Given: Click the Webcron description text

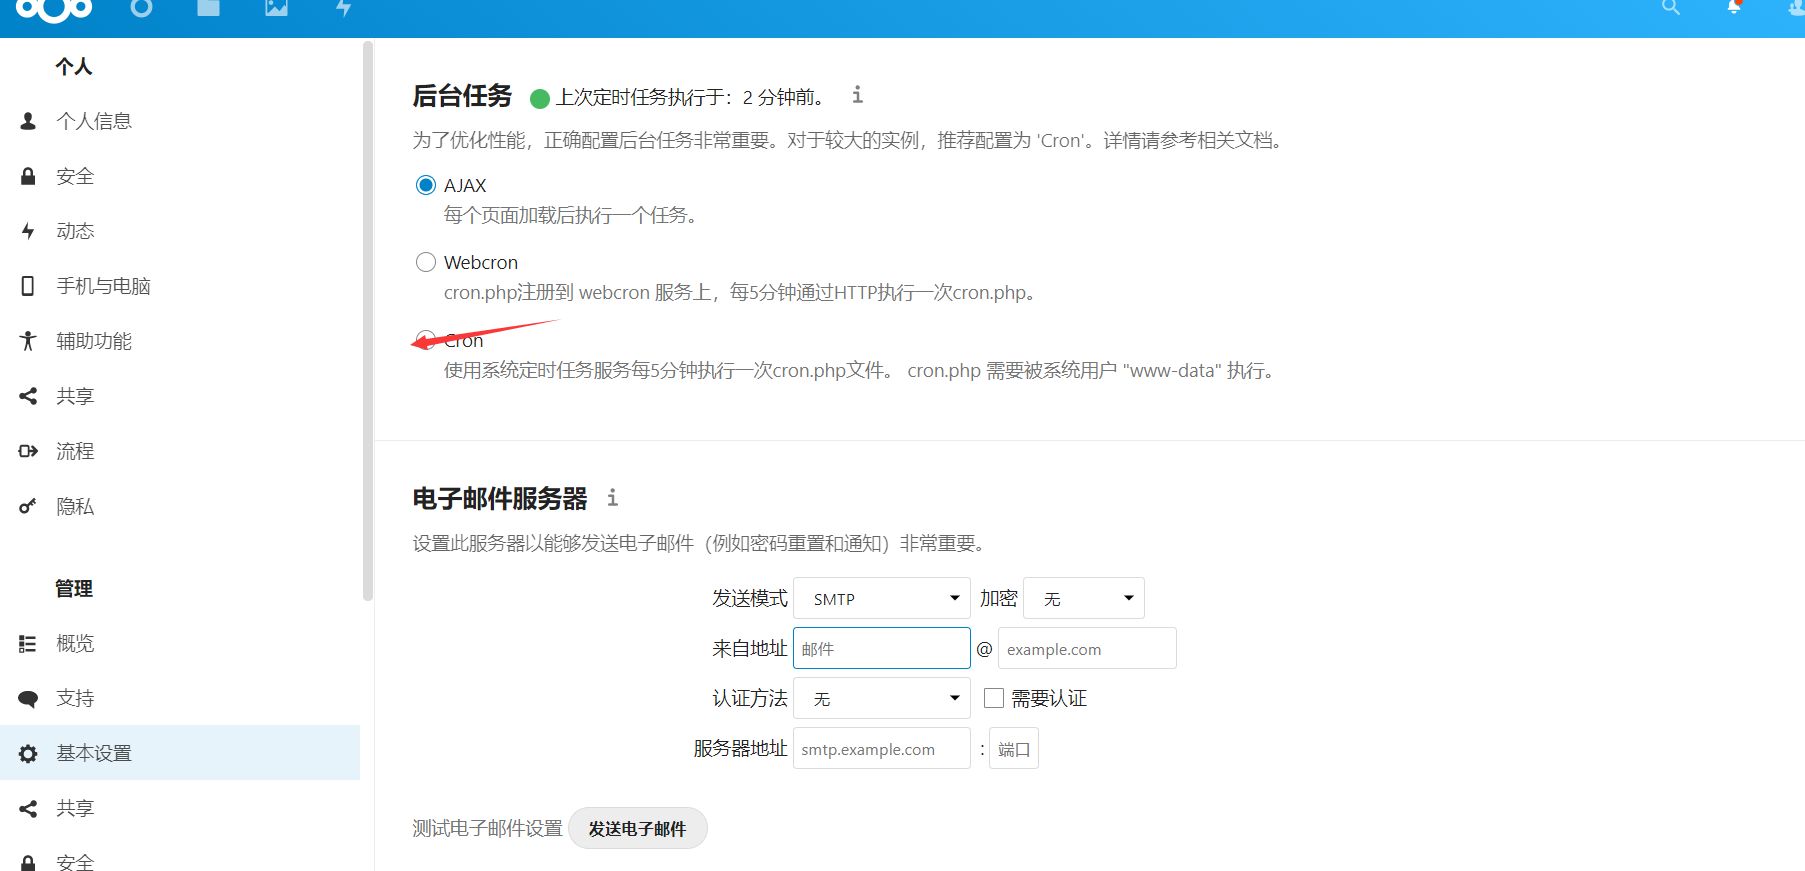Looking at the screenshot, I should pos(742,292).
